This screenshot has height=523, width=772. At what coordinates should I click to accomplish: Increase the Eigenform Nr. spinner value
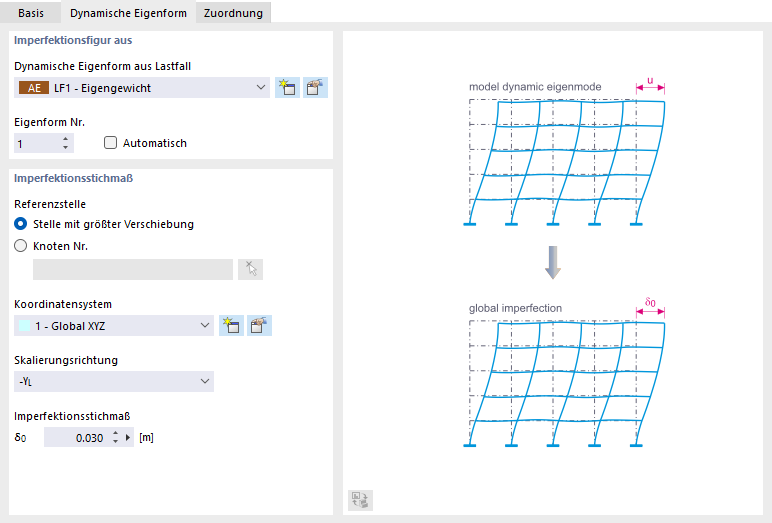coord(66,139)
